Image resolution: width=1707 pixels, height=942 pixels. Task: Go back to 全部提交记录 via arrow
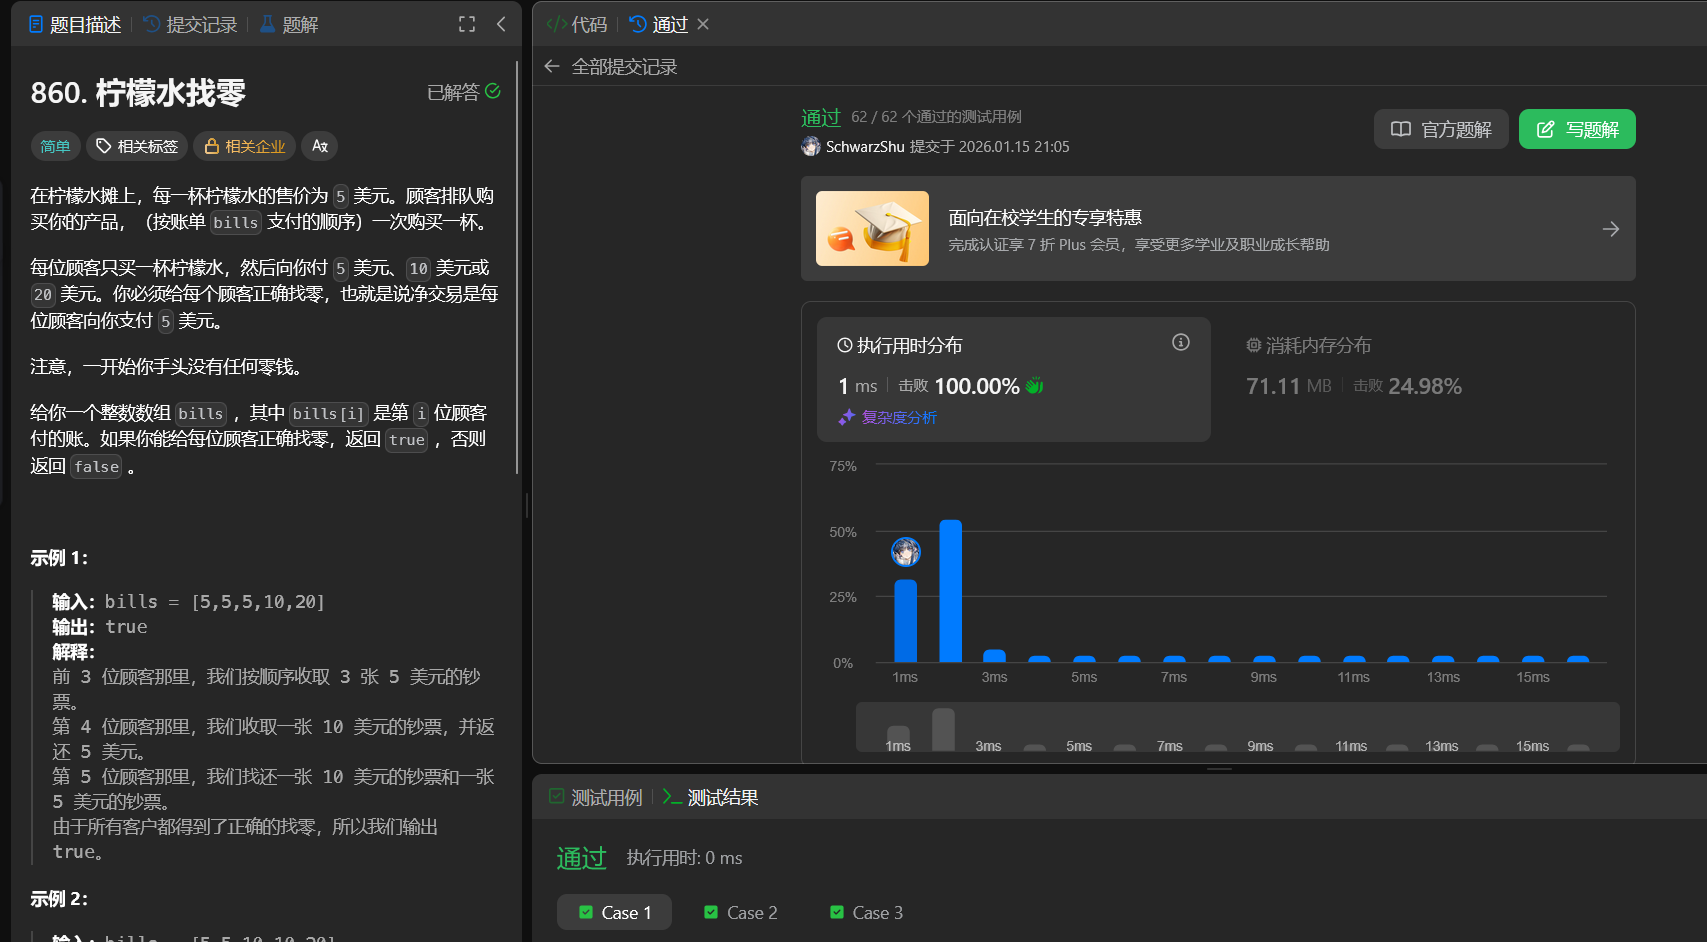click(552, 67)
